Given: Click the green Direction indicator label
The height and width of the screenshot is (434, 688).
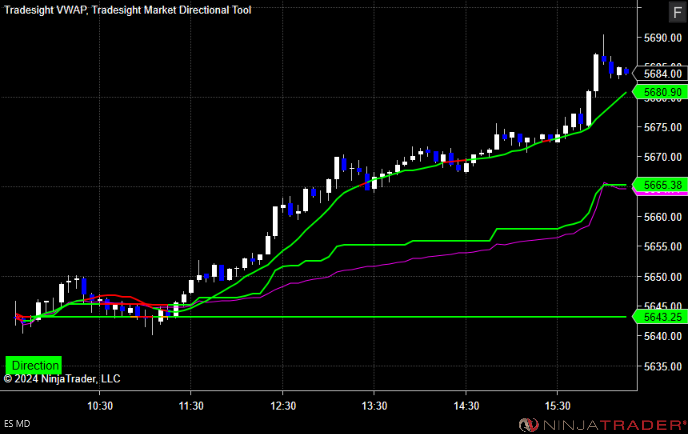Looking at the screenshot, I should coord(34,365).
